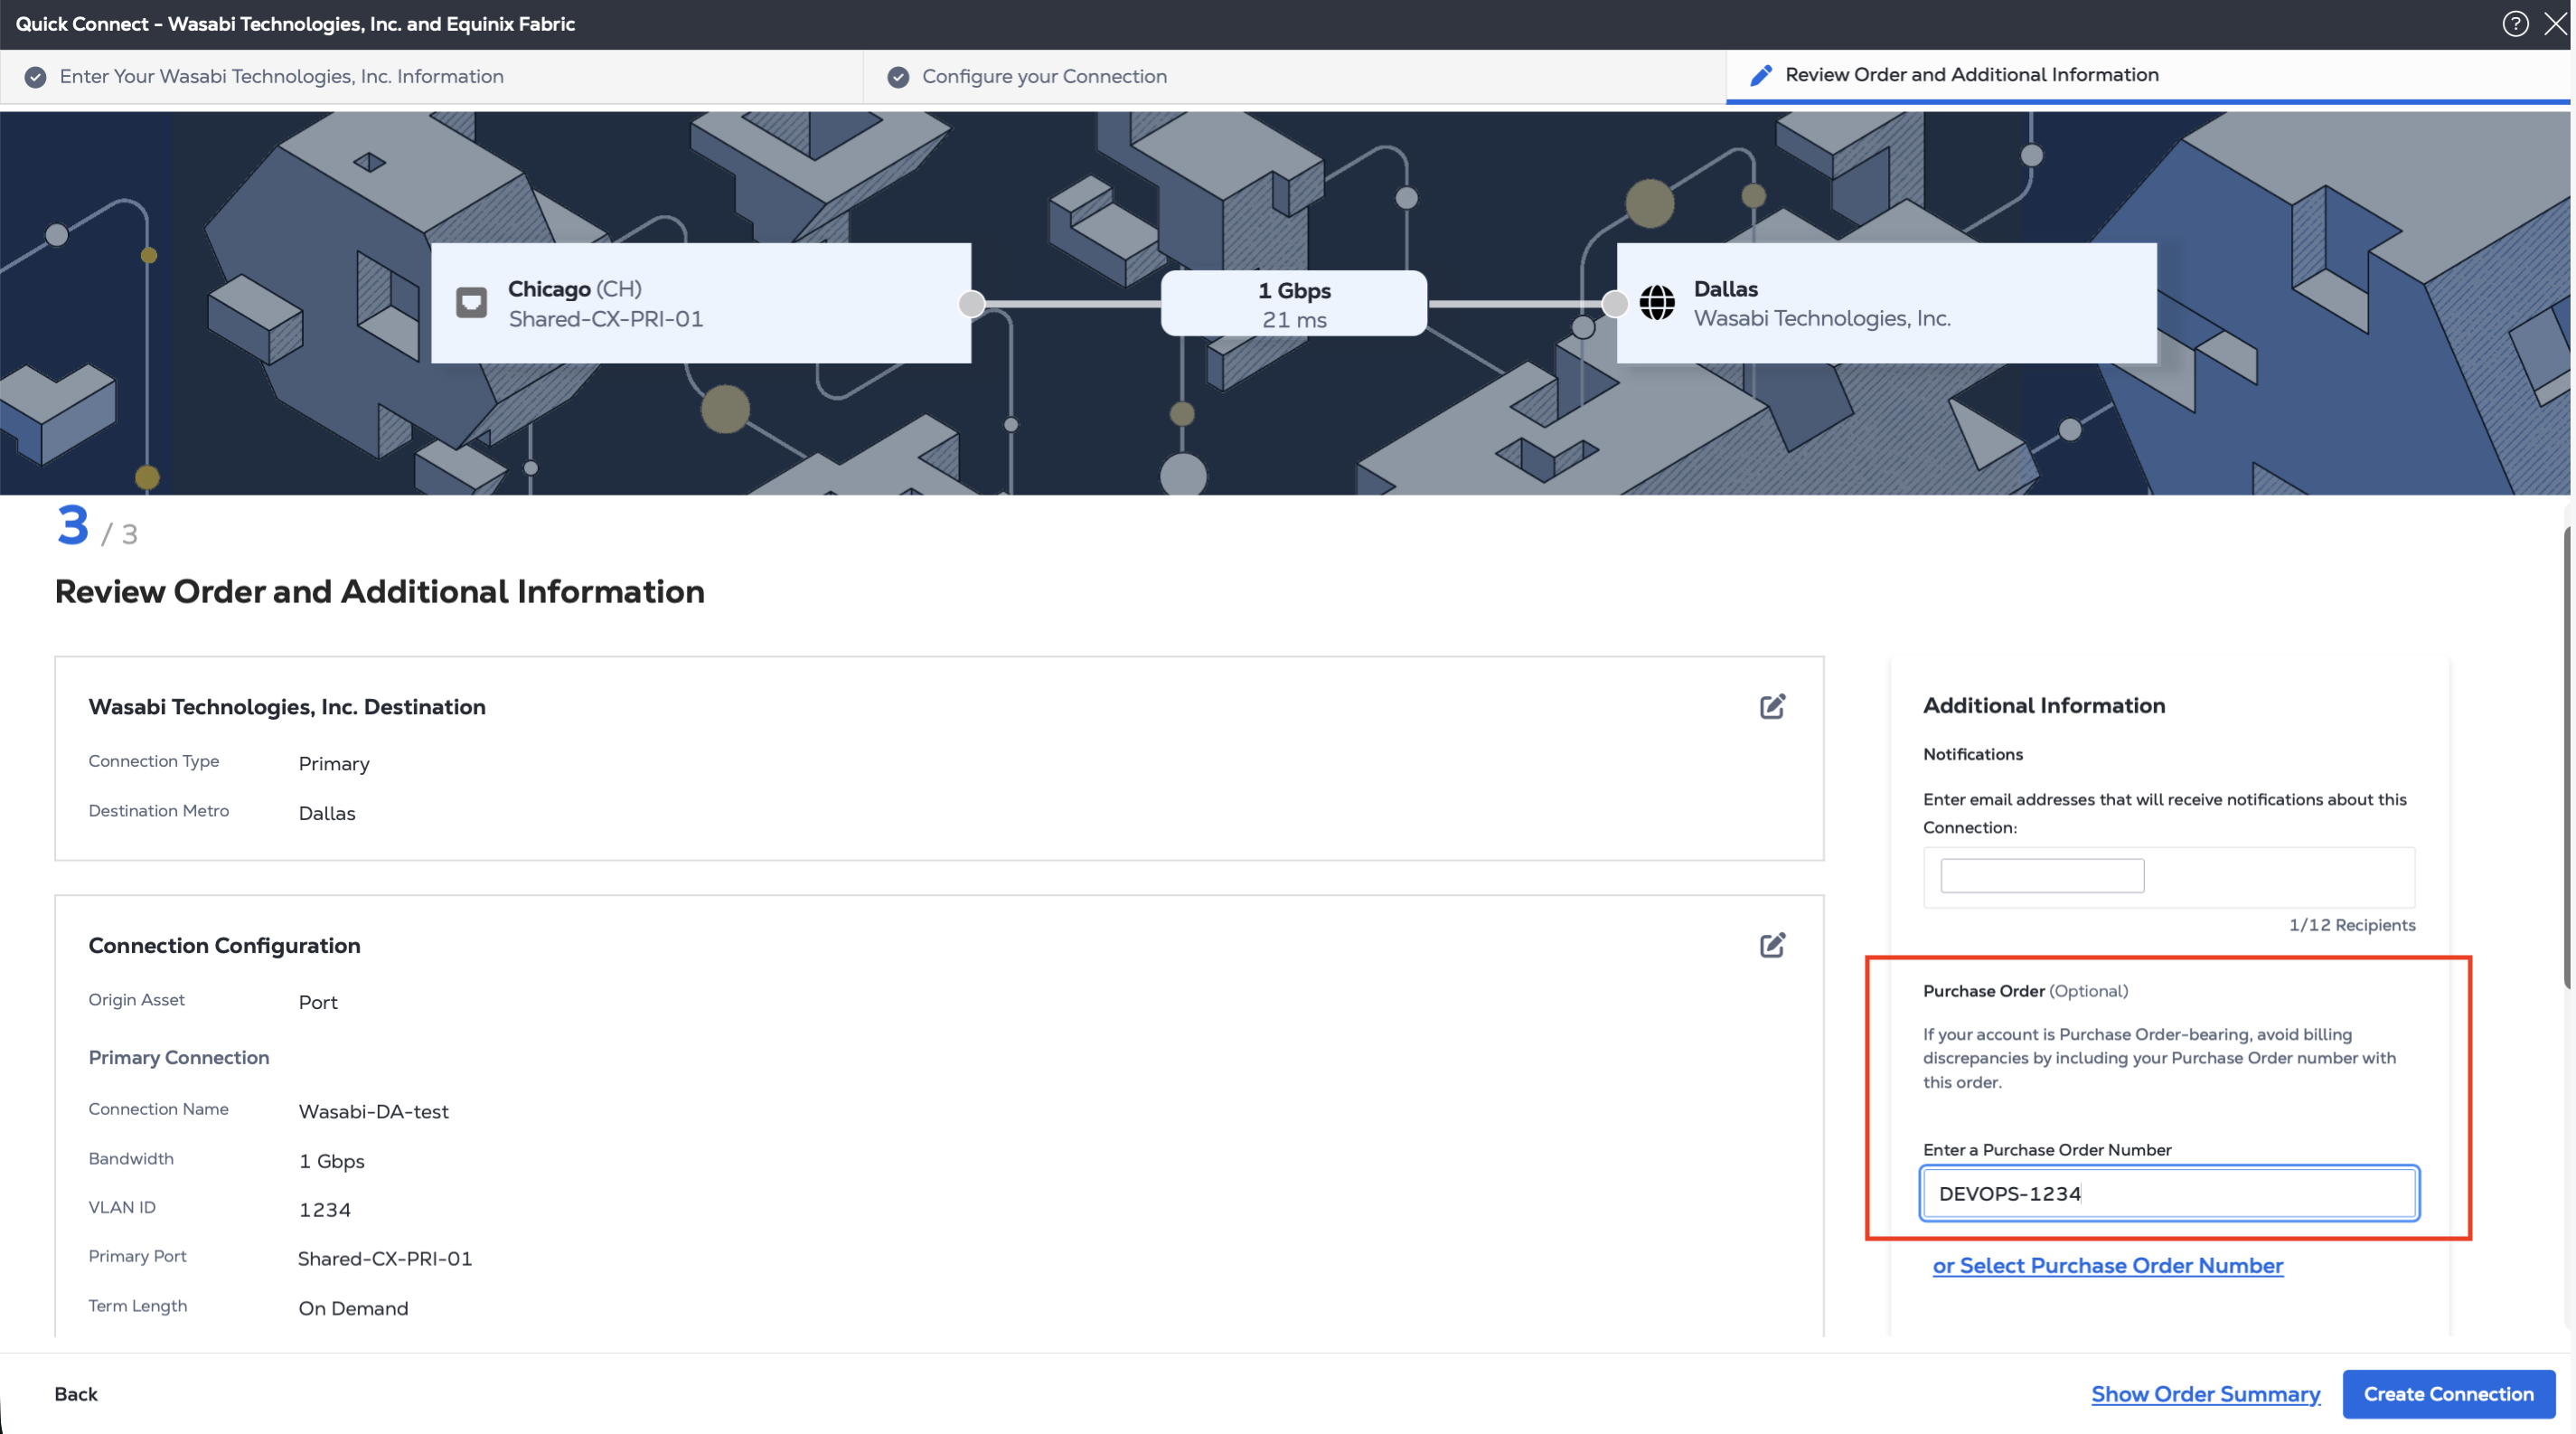Edit the Wasabi Technologies Destination section
2576x1434 pixels.
click(1772, 707)
